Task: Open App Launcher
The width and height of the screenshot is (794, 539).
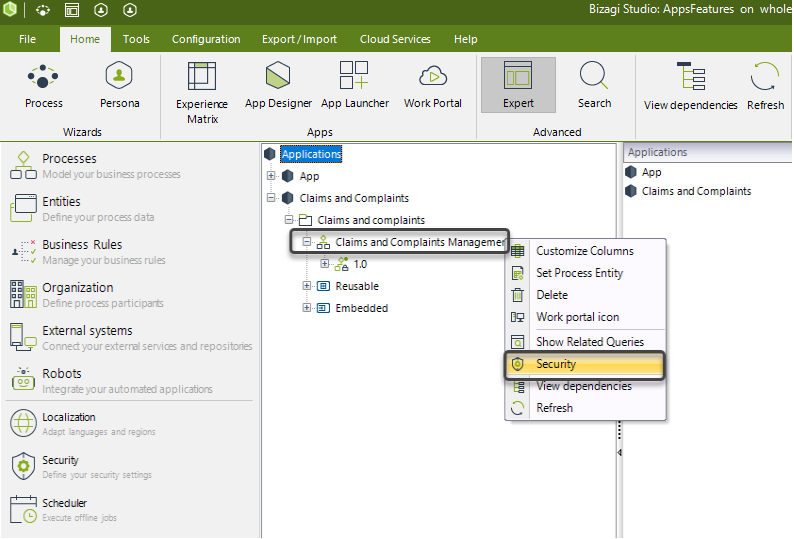Action: pos(354,86)
